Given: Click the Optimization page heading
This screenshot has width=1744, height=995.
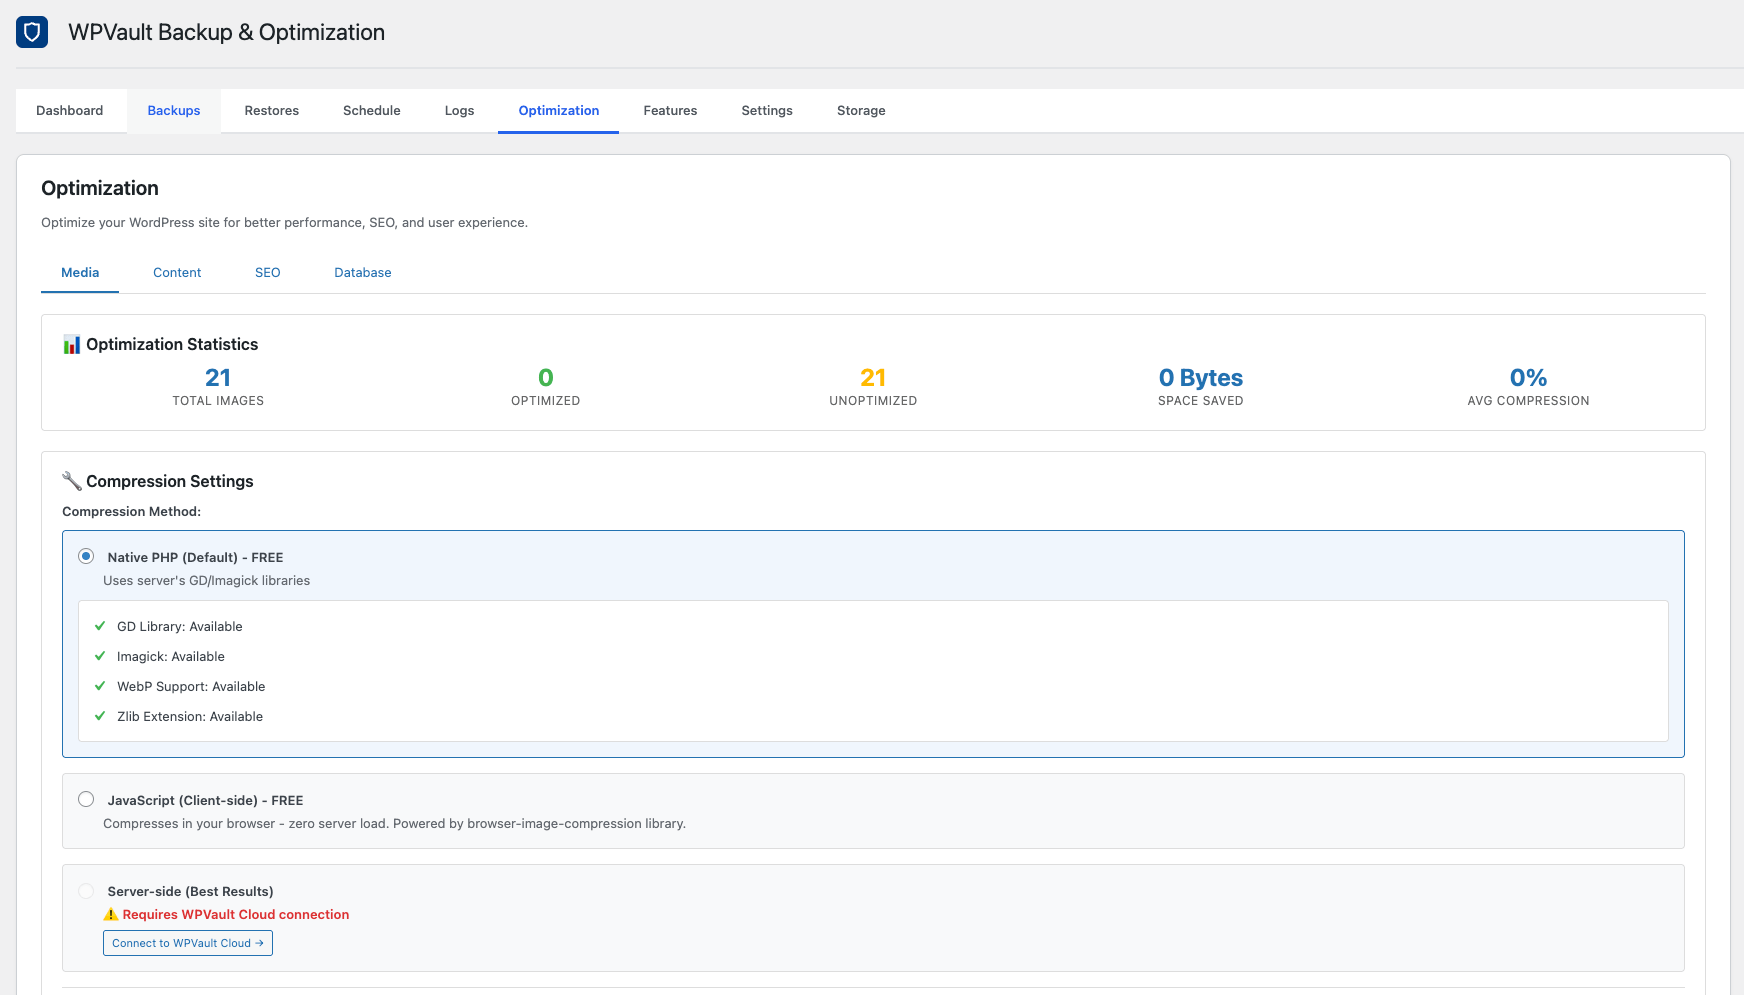Looking at the screenshot, I should click(100, 188).
